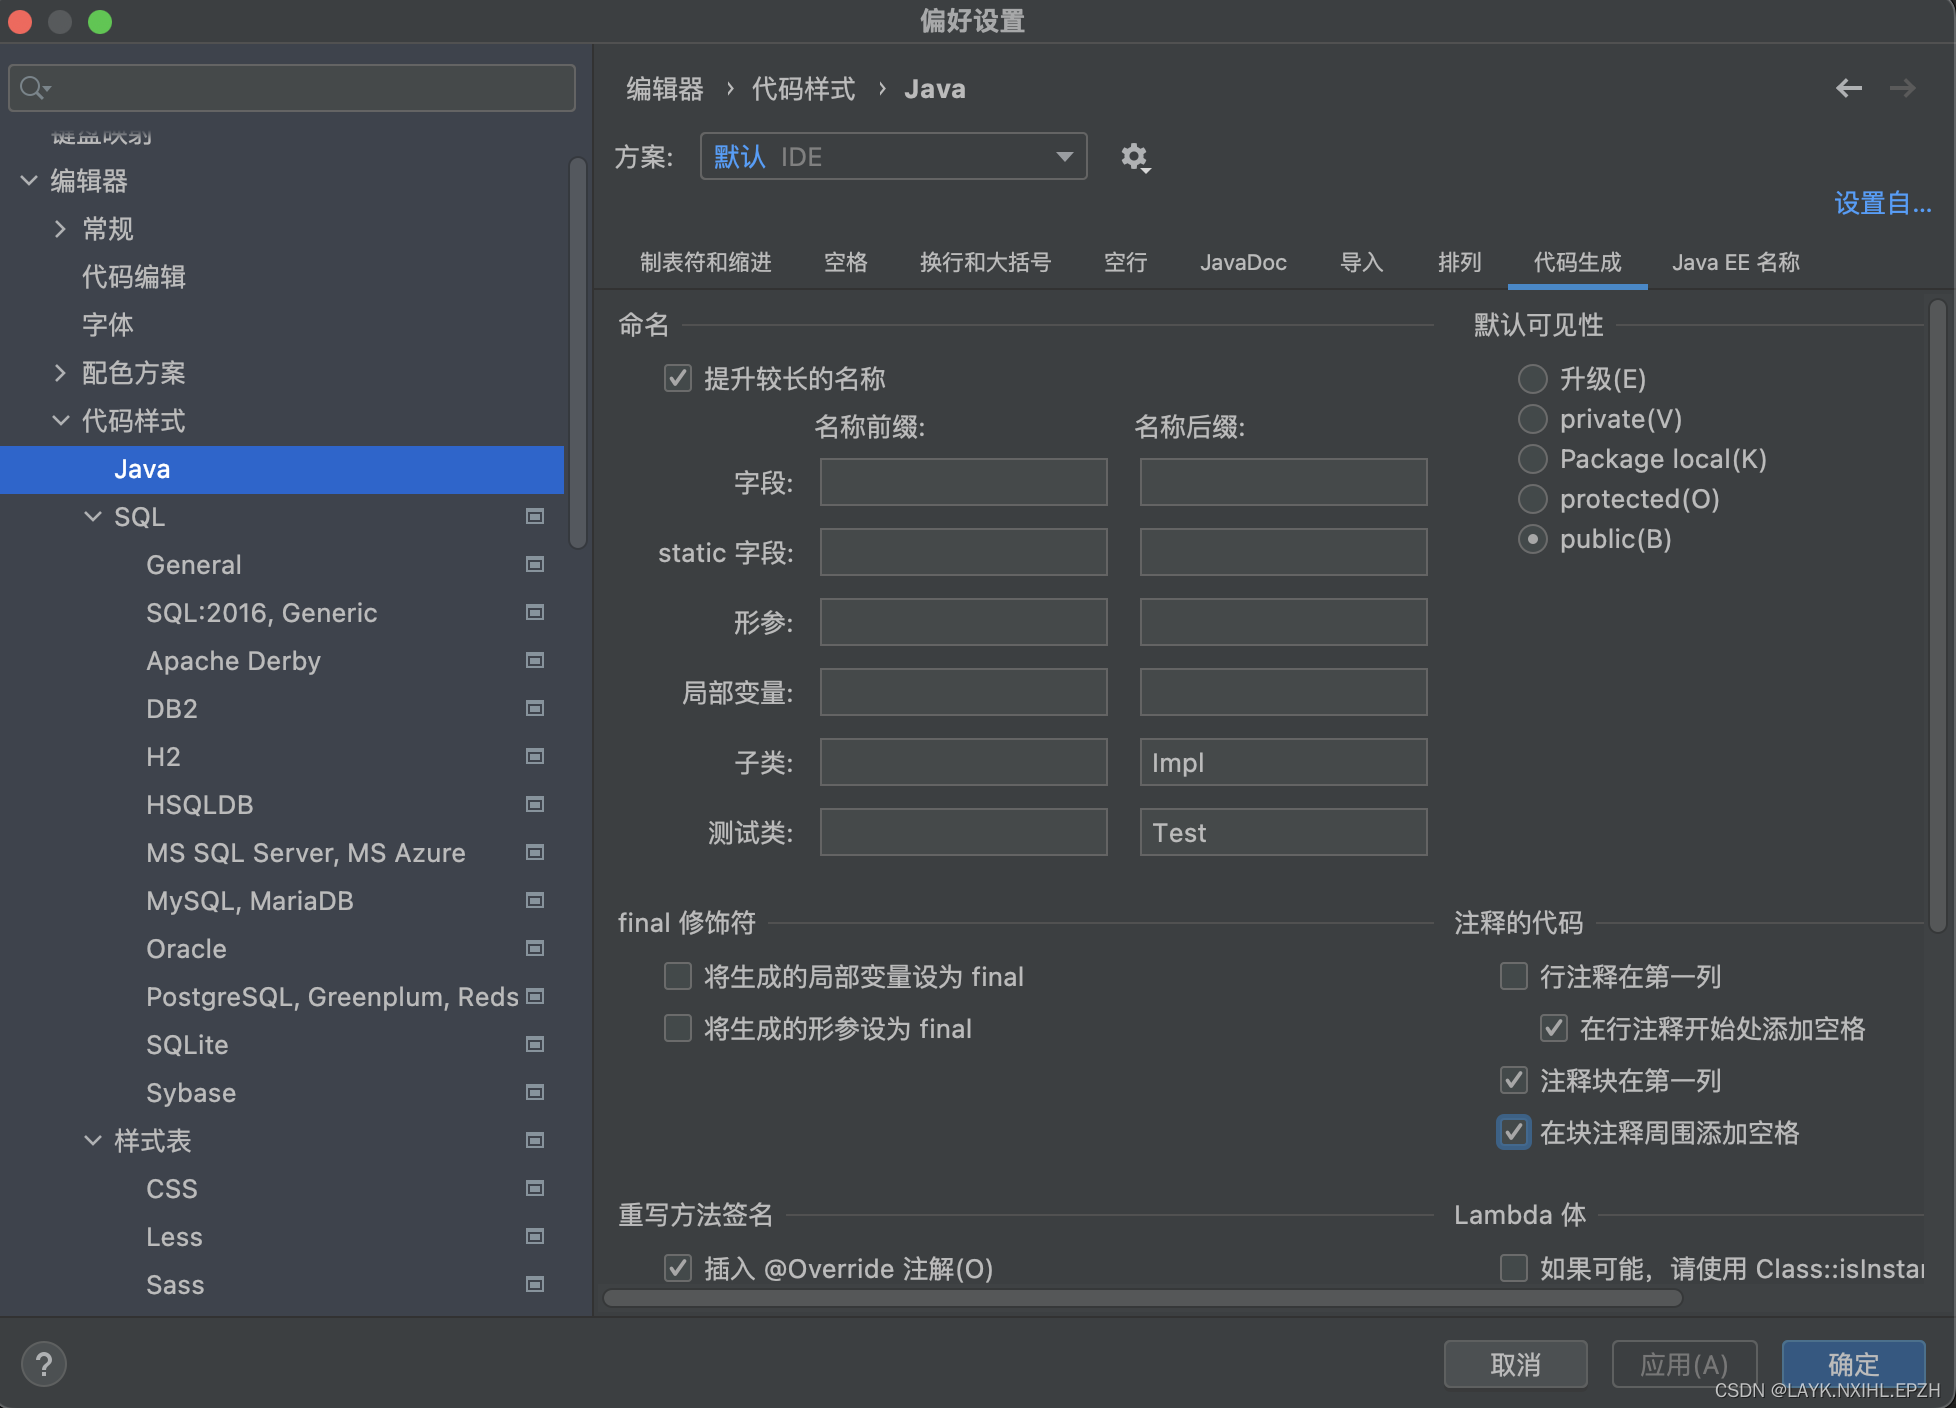Toggle 在行注释开始处添加空格 checkbox
Screen dimensions: 1956x1408
(1554, 1028)
